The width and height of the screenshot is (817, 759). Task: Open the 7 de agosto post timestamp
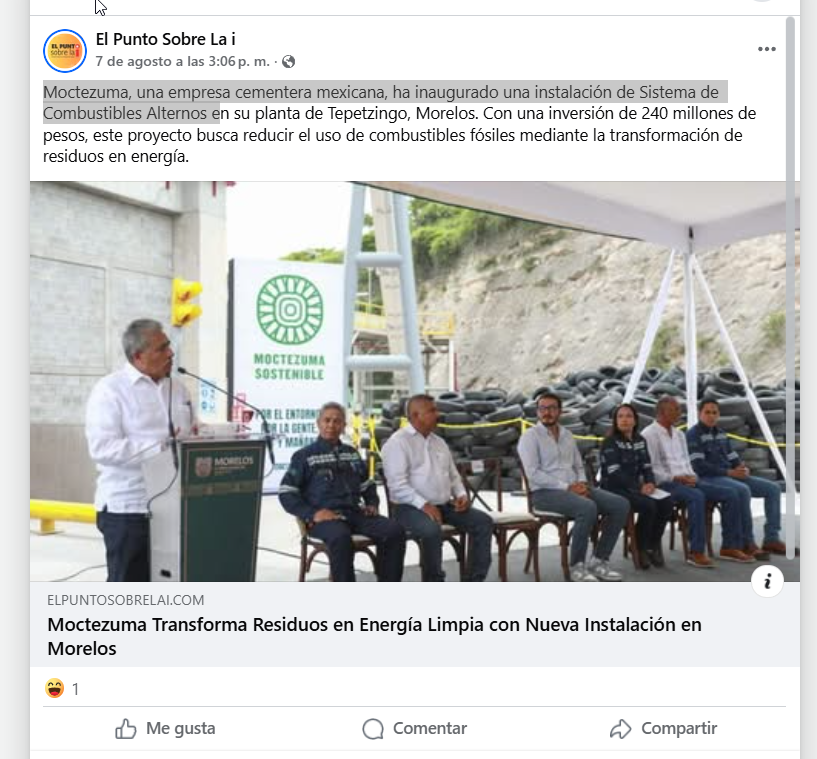[x=183, y=61]
